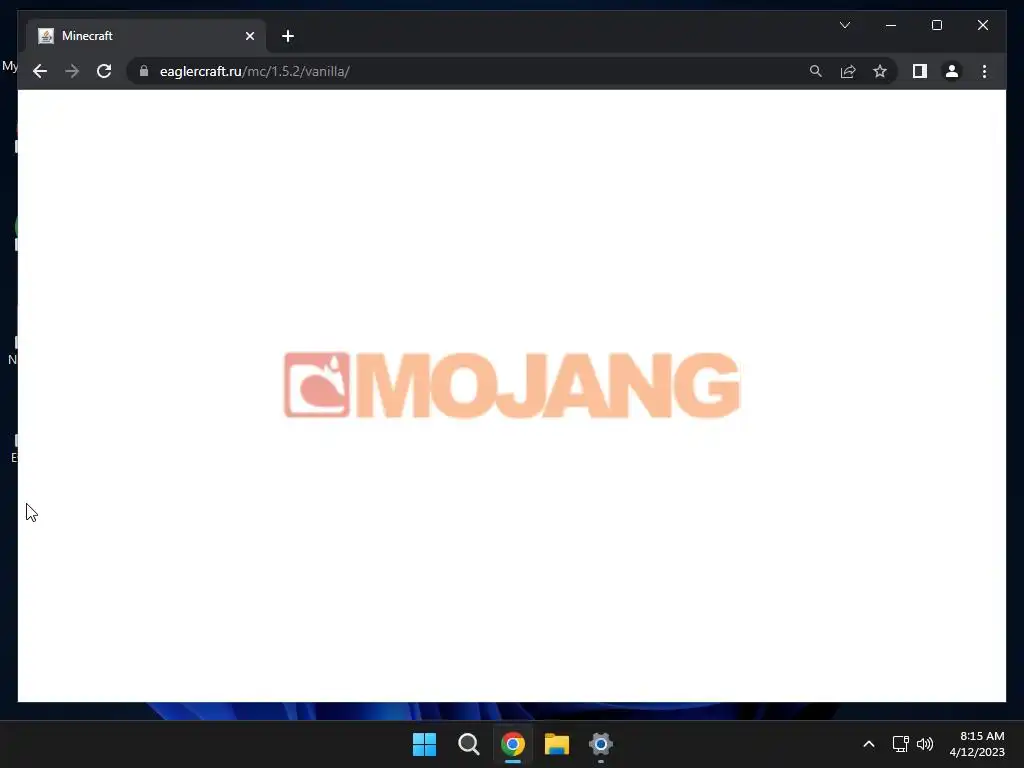Screen dimensions: 1024x768
Task: Show hidden system tray icons
Action: coord(869,744)
